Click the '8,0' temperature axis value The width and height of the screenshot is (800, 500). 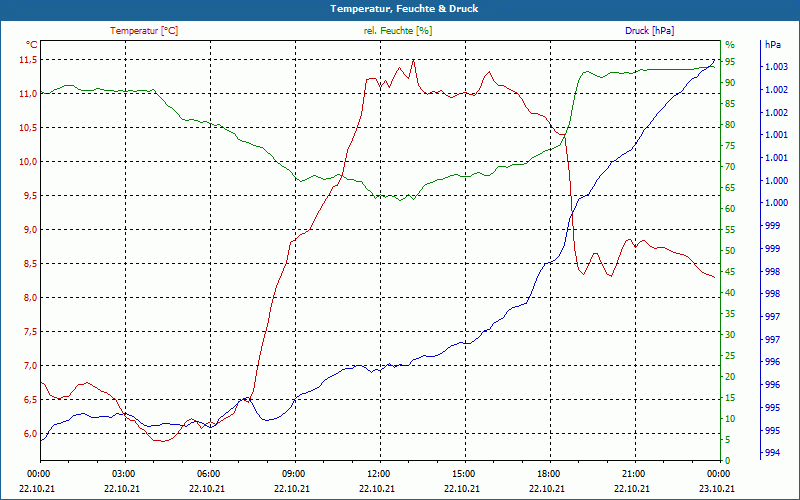coord(30,298)
